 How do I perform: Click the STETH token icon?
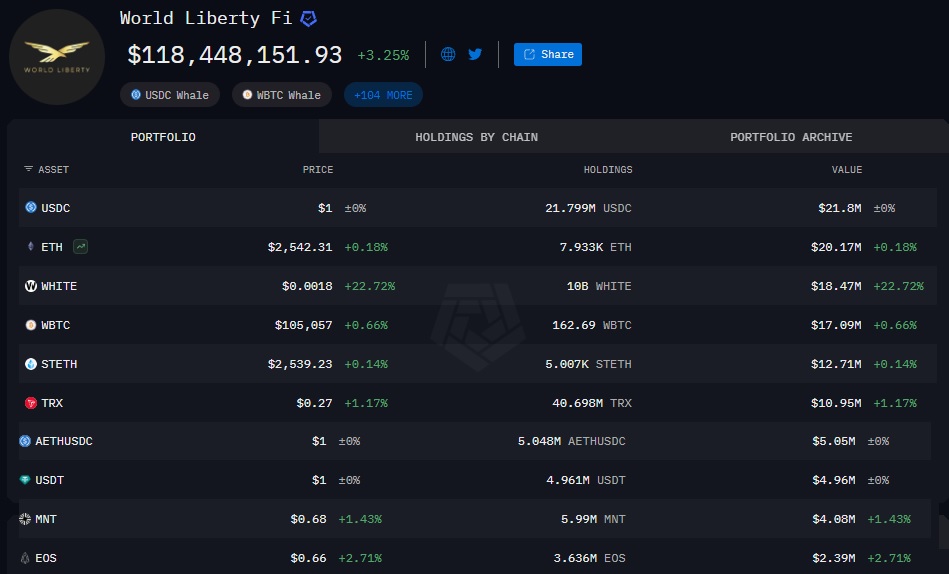click(x=31, y=364)
